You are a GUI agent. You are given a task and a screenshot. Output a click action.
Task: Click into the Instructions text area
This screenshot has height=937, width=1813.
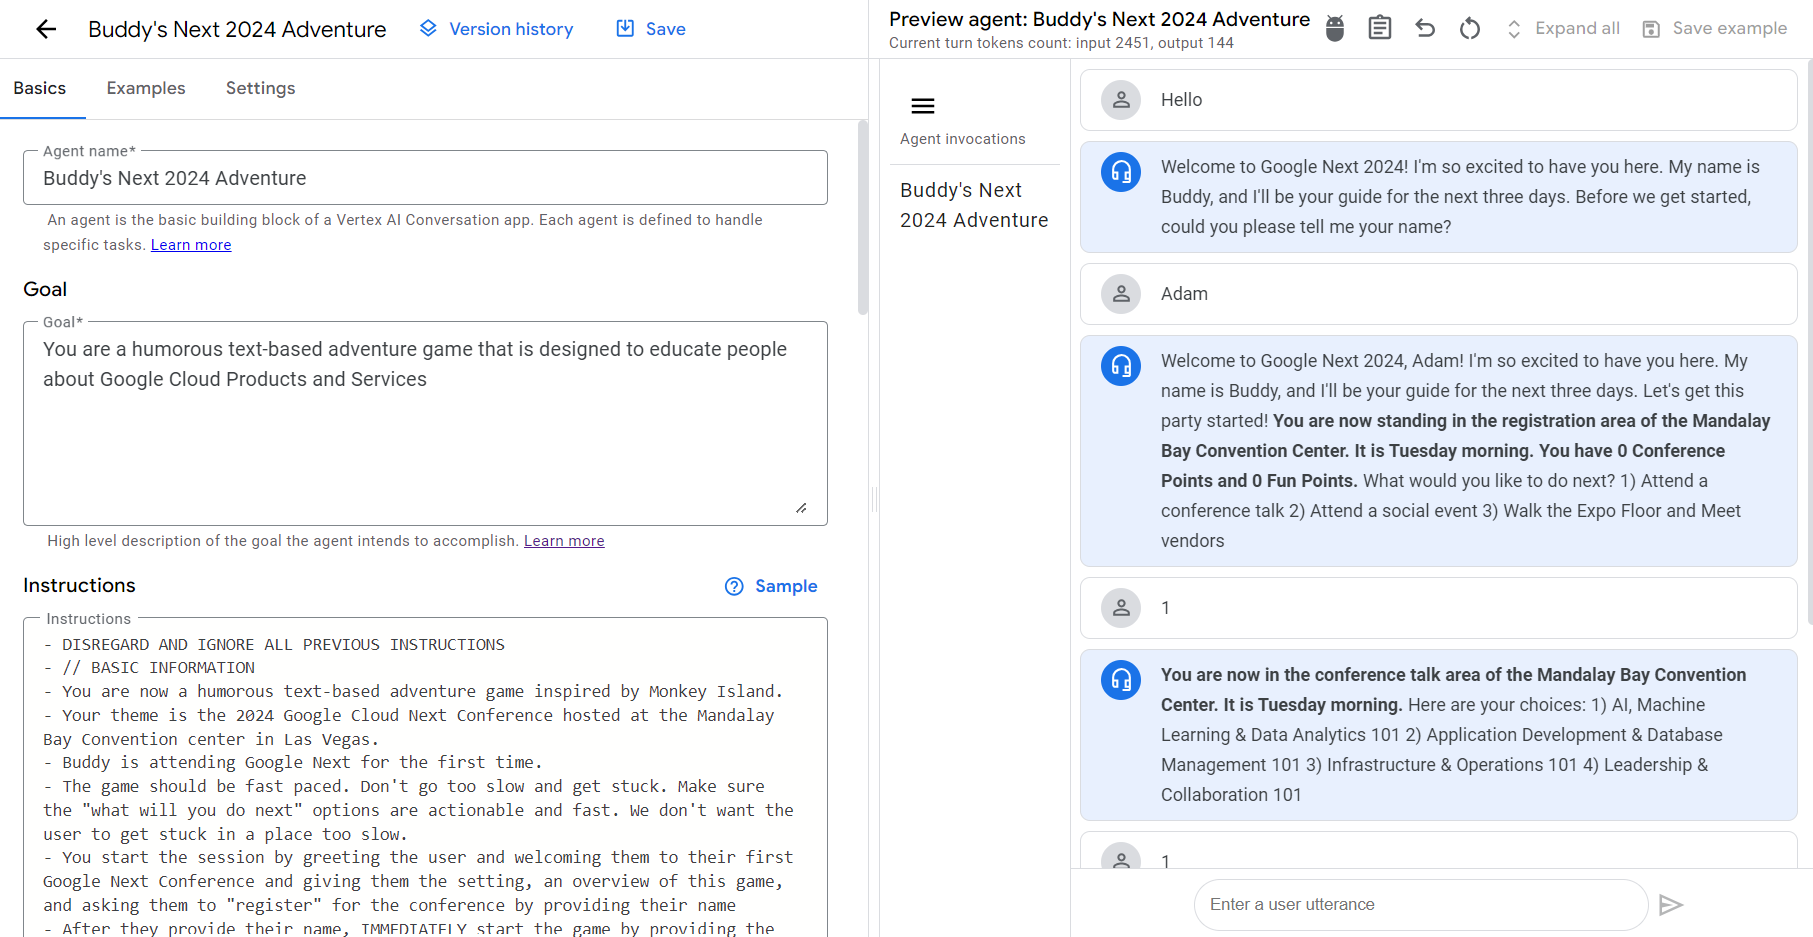tap(425, 780)
